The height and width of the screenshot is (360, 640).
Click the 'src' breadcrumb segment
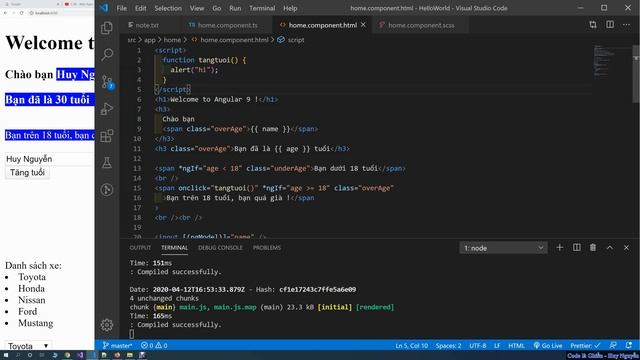131,40
